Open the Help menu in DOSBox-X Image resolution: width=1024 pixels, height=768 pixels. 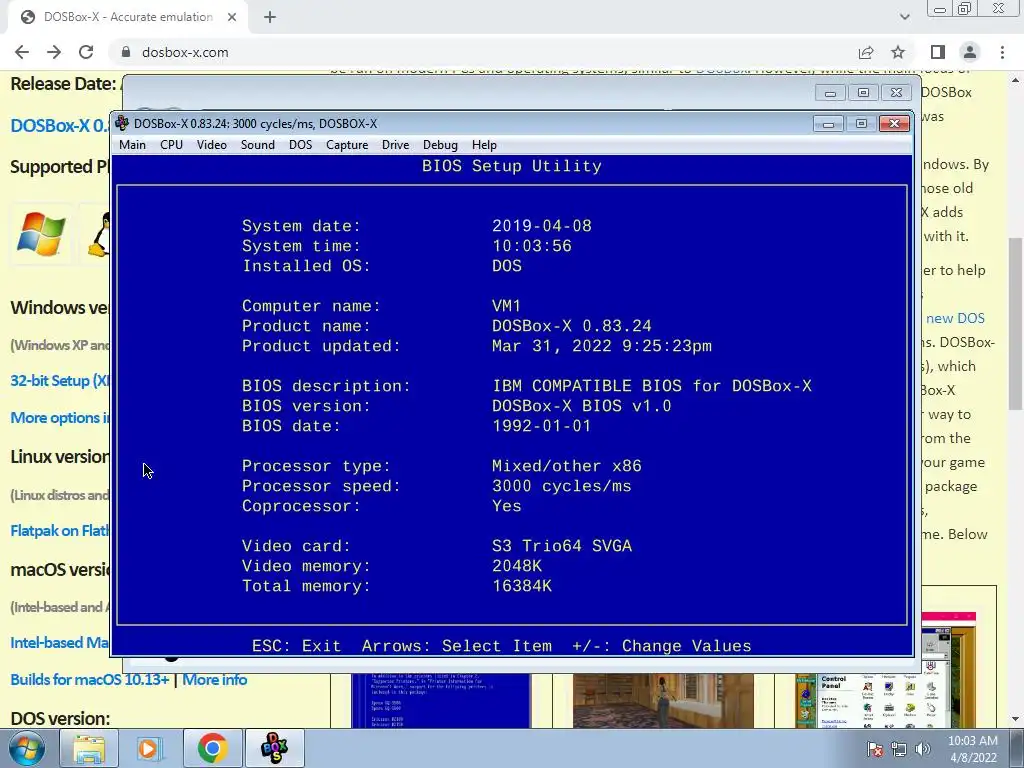pyautogui.click(x=484, y=145)
